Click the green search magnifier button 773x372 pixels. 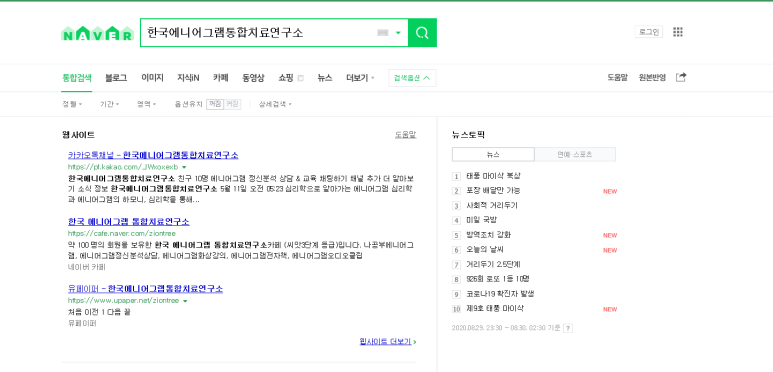pos(422,33)
